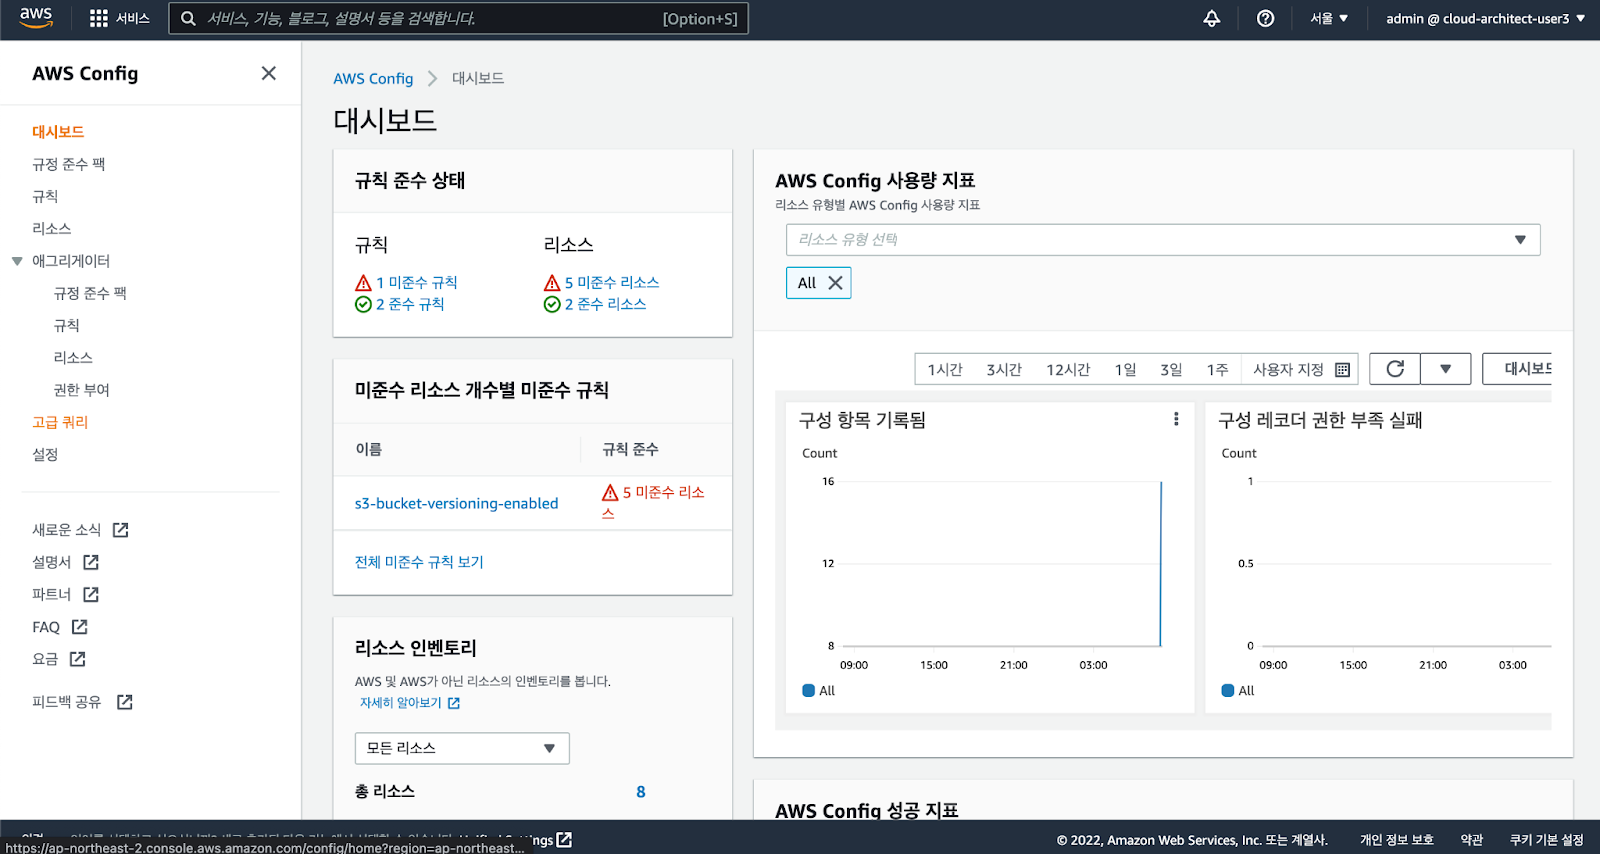
Task: Click the external link icon beside 피드백 공유
Action: click(125, 702)
